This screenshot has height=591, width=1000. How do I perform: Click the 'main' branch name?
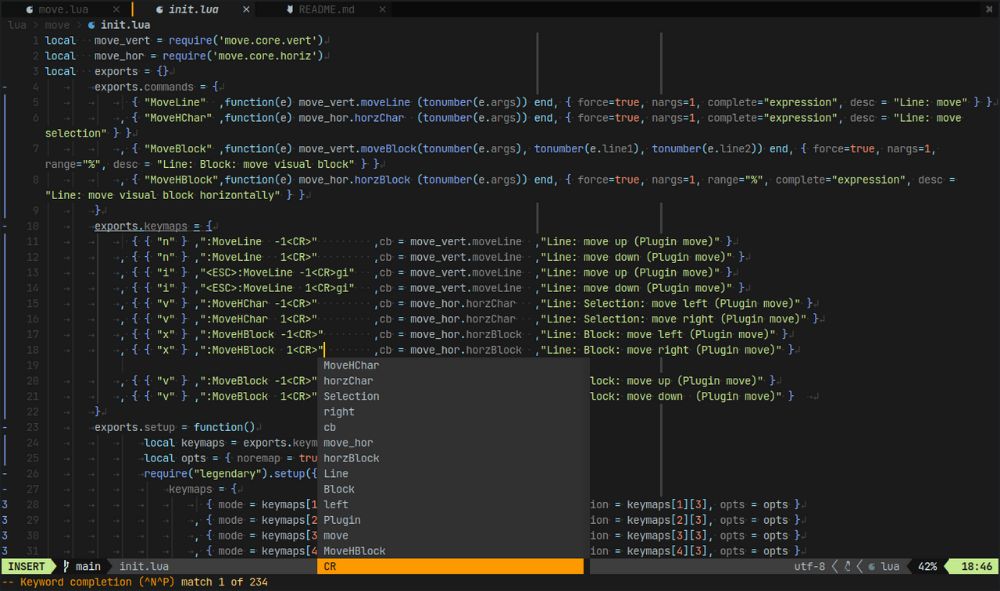click(88, 566)
